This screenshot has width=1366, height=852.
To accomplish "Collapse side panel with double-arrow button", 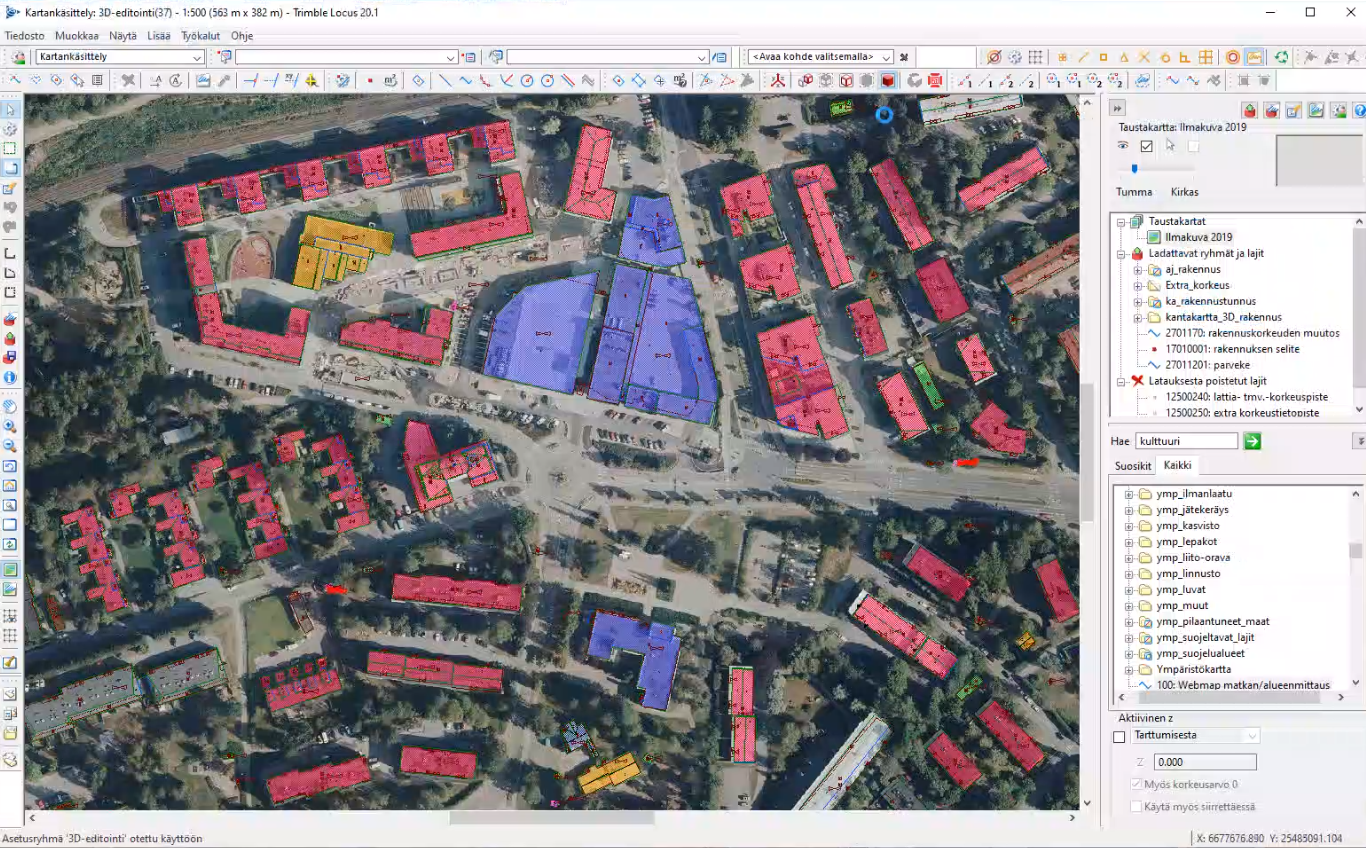I will tap(1118, 109).
